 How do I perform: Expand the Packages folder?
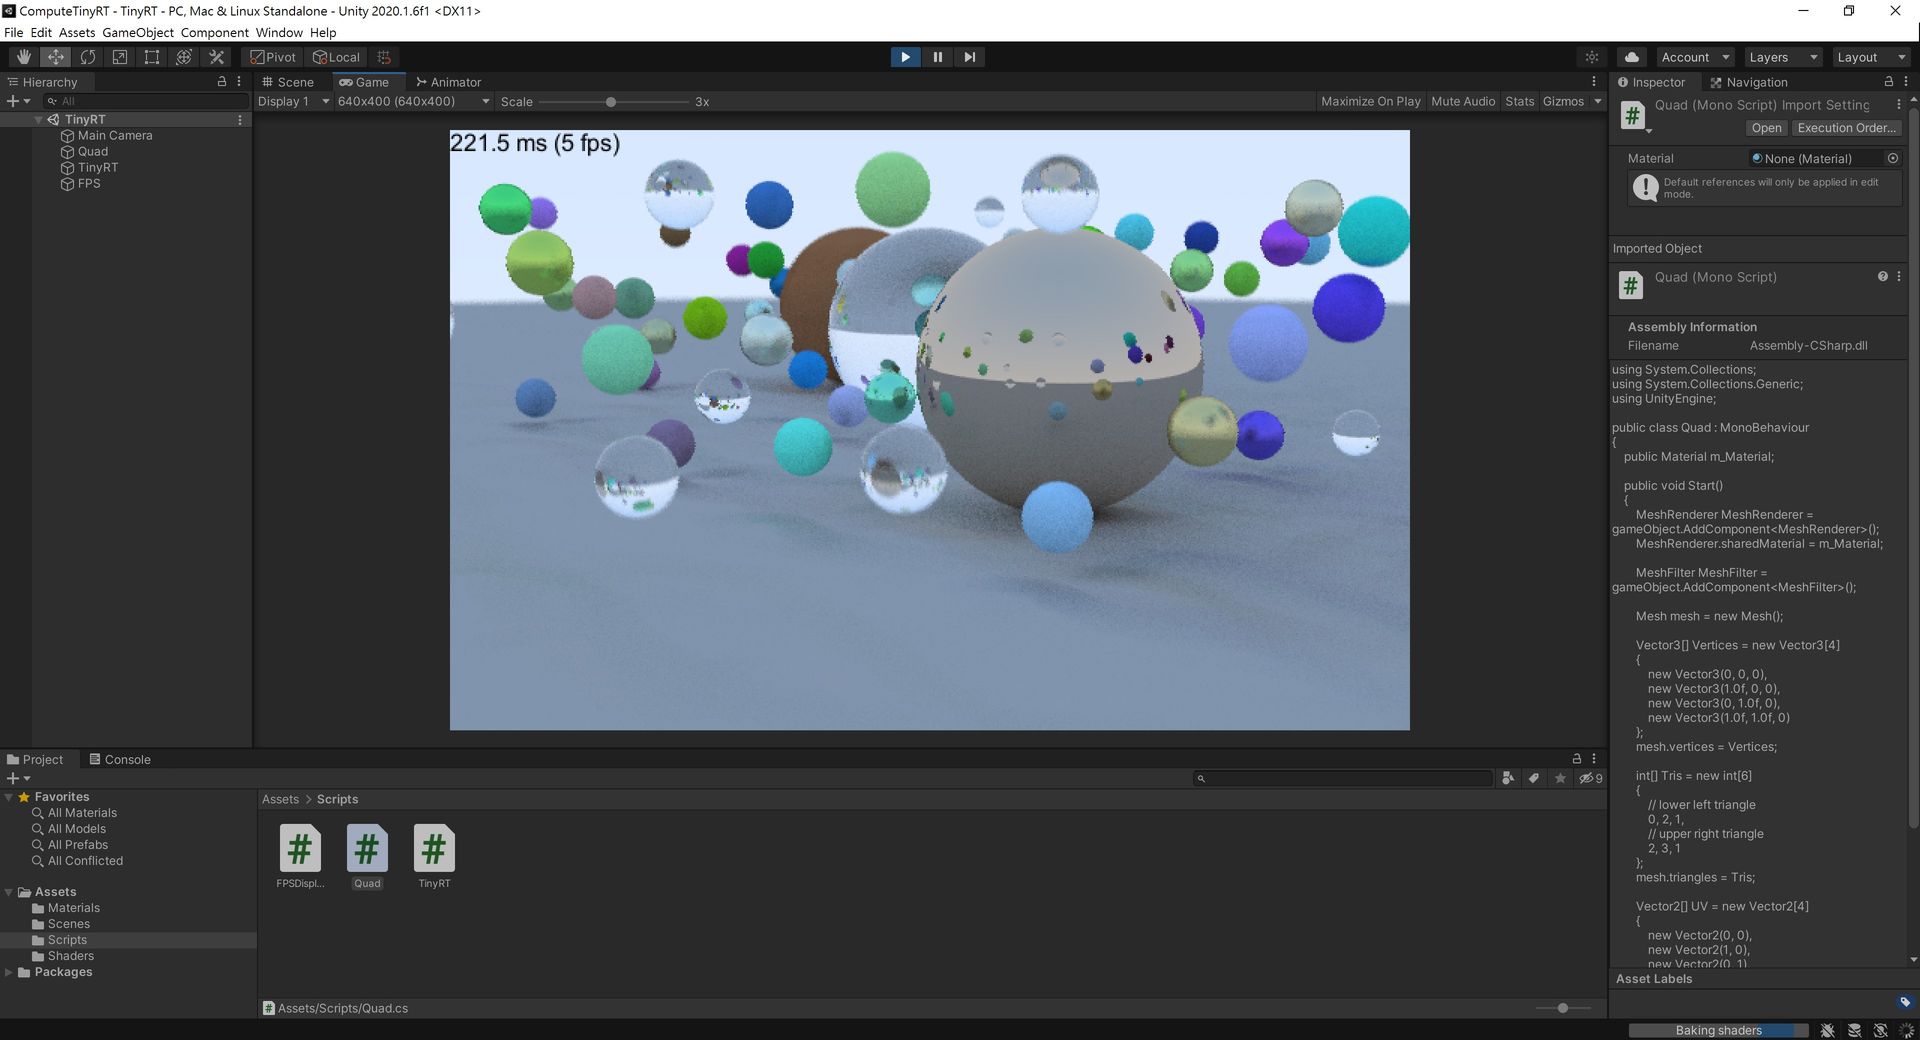pos(9,972)
